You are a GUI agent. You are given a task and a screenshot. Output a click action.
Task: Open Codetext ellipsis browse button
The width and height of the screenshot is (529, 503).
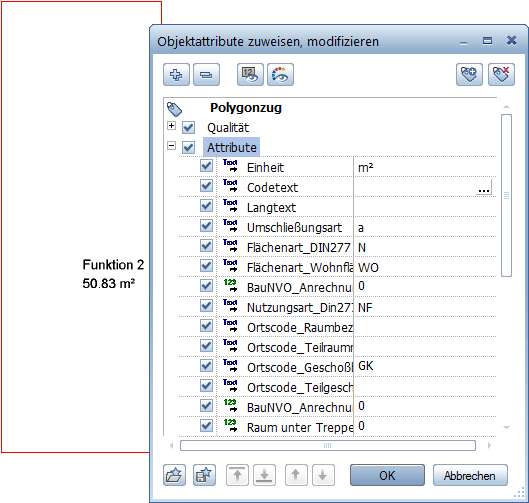tap(484, 188)
